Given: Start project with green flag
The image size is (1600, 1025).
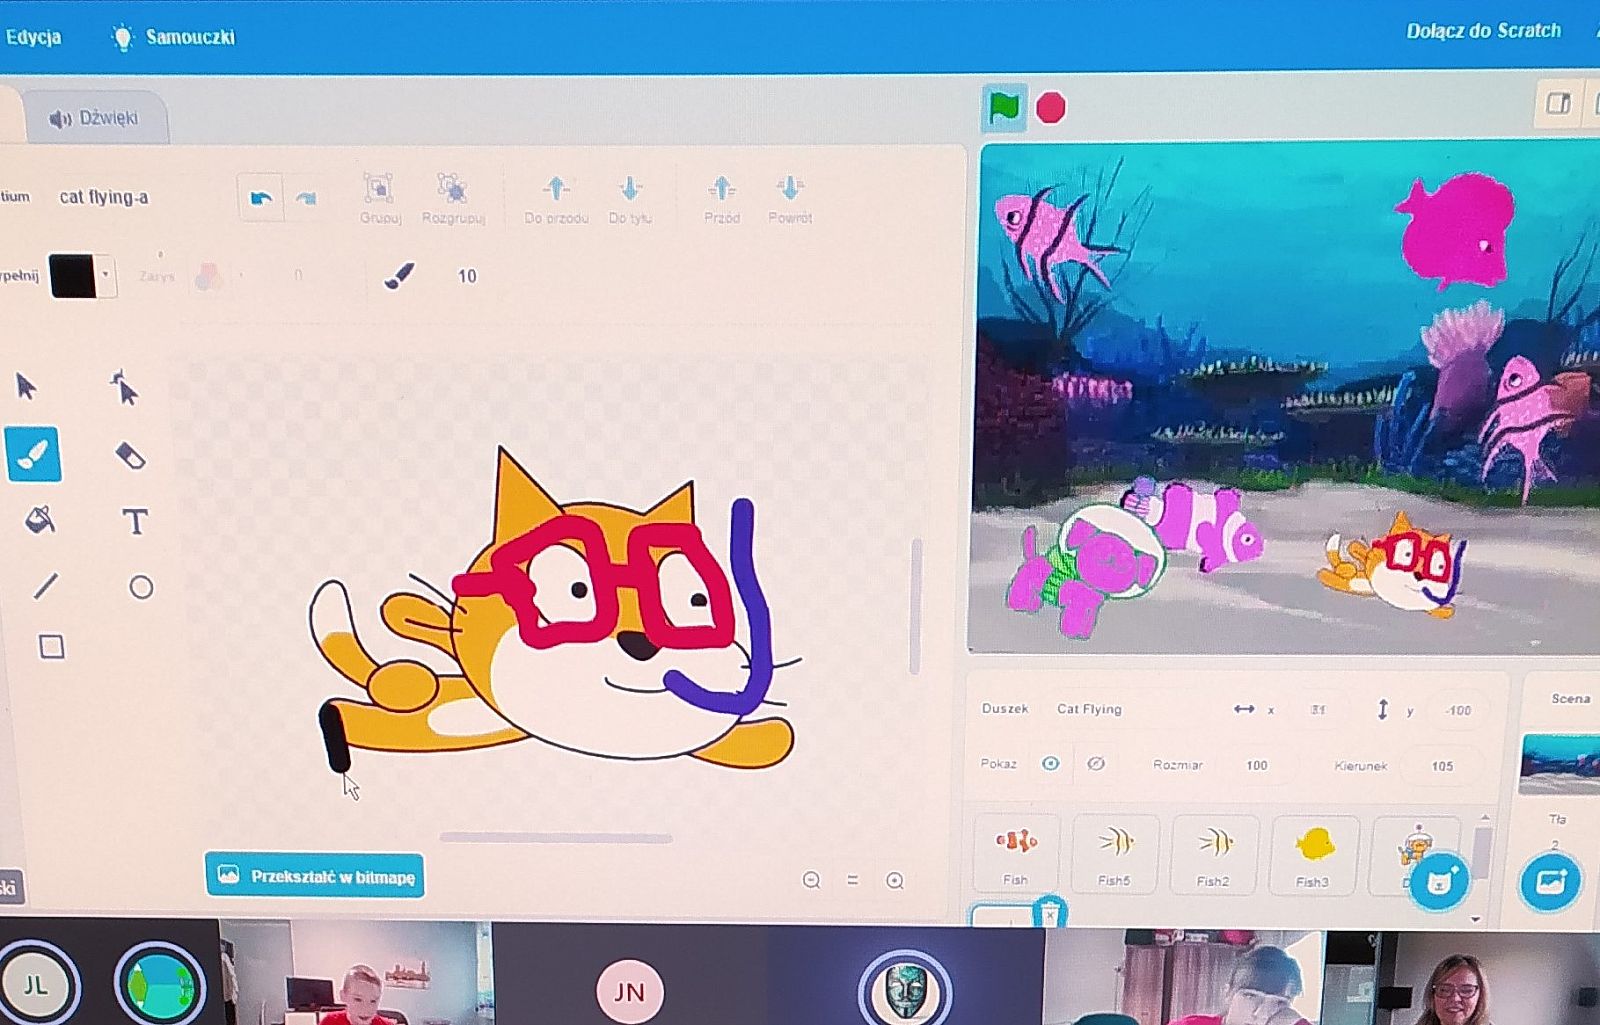Looking at the screenshot, I should (1004, 108).
